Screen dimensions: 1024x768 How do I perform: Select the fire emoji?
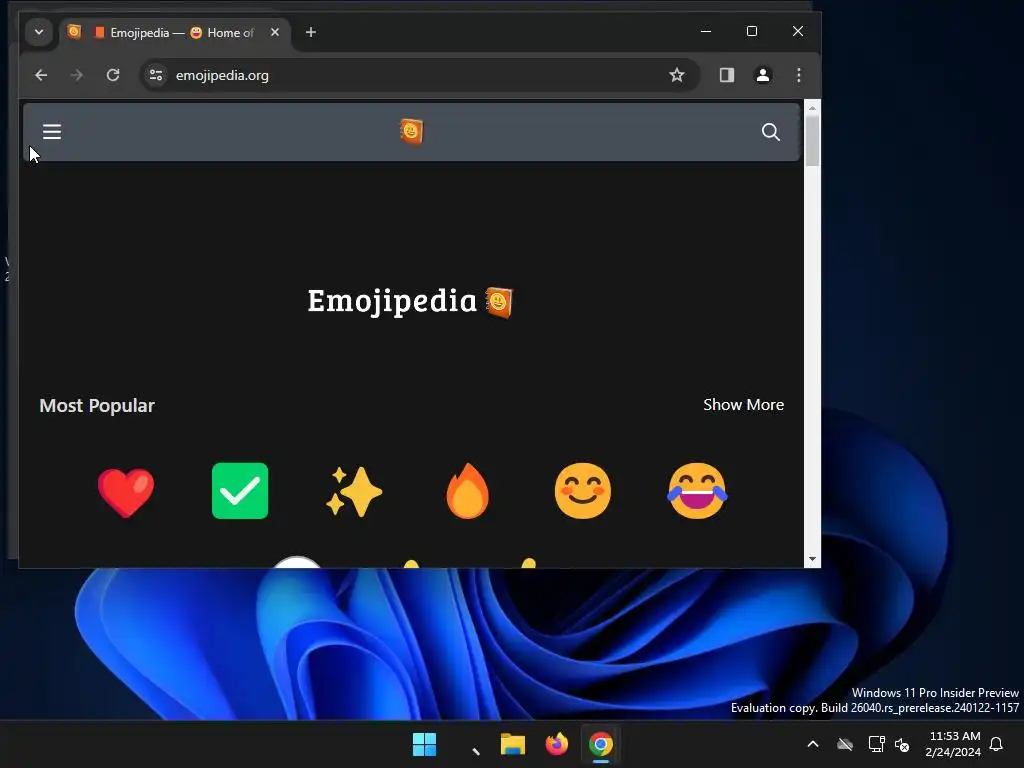coord(468,491)
